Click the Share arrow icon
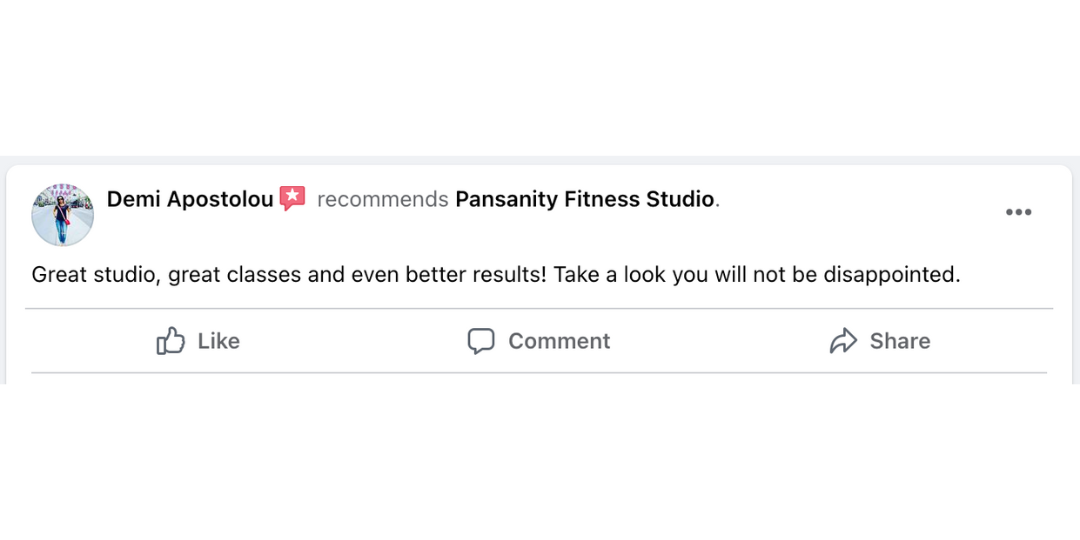 click(x=844, y=341)
